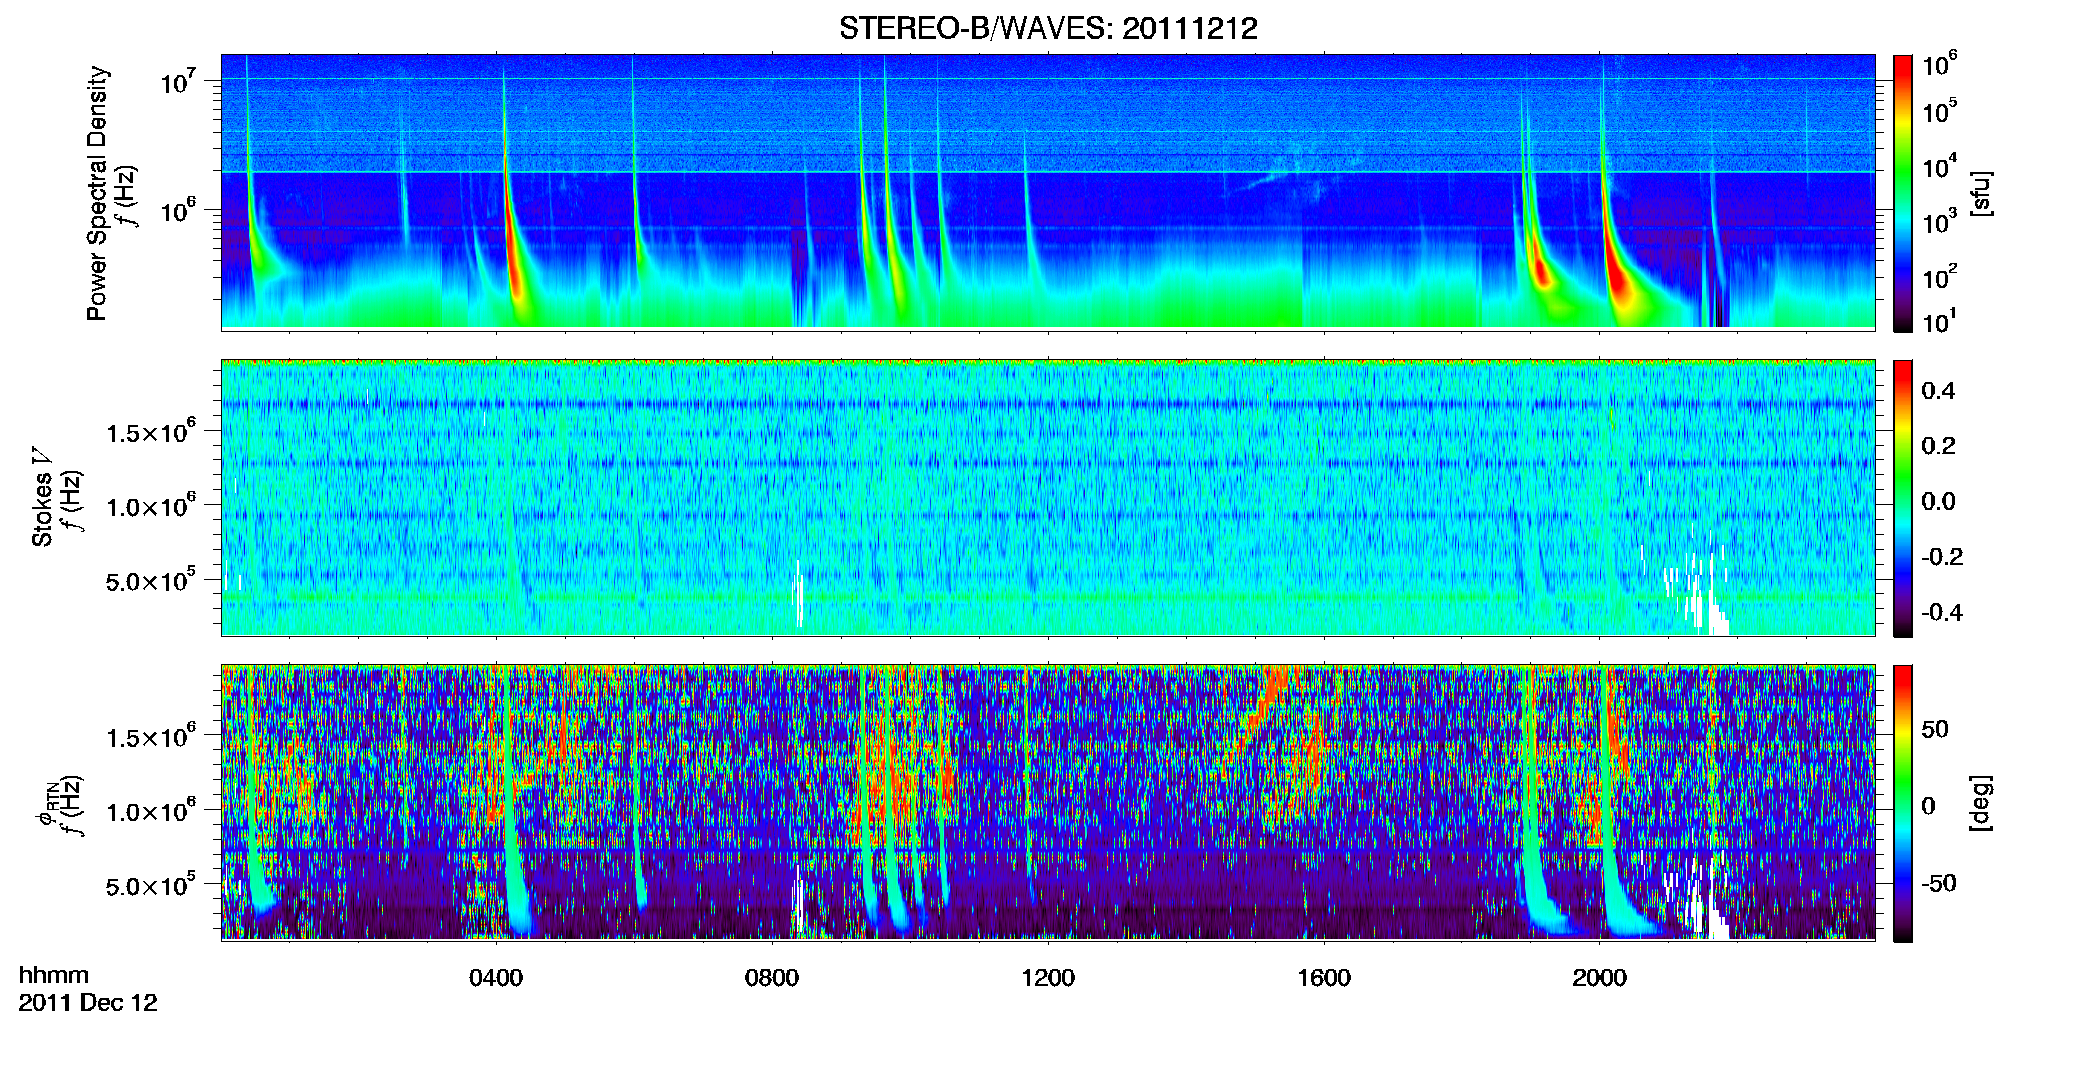Click the 10^3 value on the sfu color bar

[x=1940, y=222]
